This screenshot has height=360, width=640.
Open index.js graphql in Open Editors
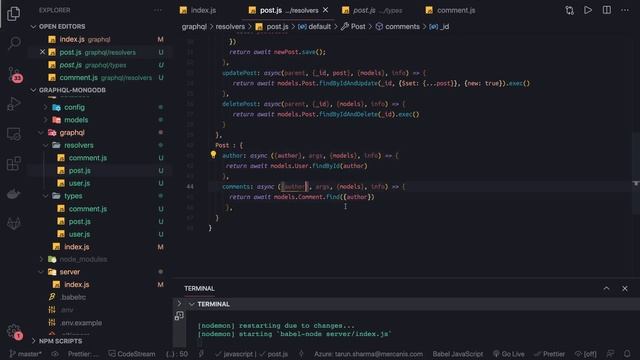tap(85, 39)
